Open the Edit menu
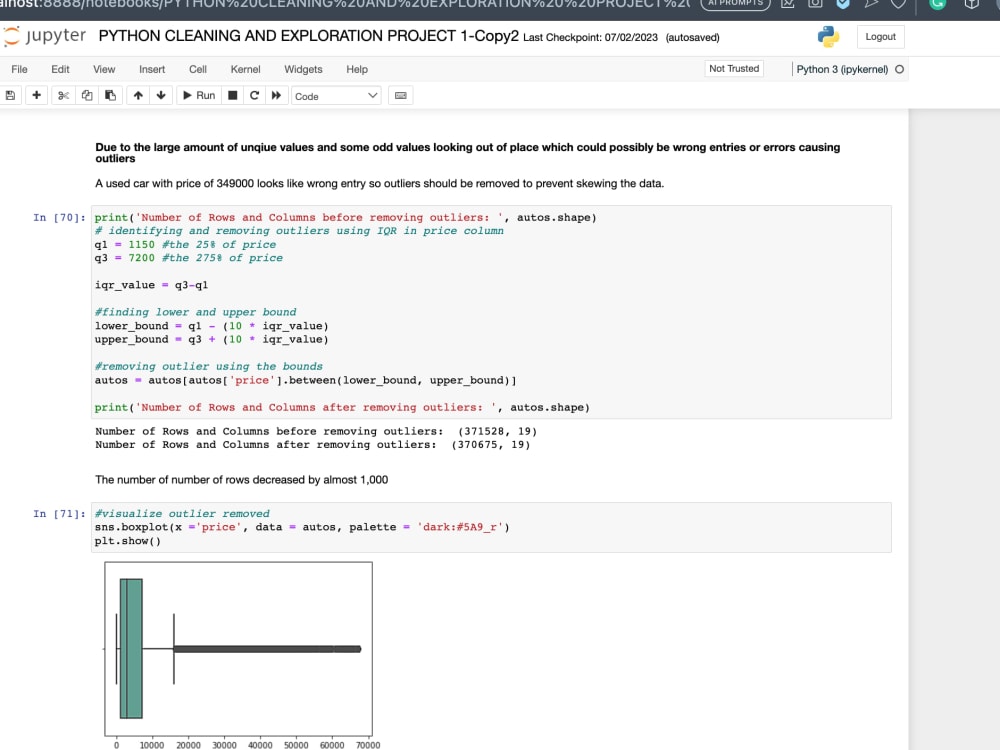 pos(61,69)
